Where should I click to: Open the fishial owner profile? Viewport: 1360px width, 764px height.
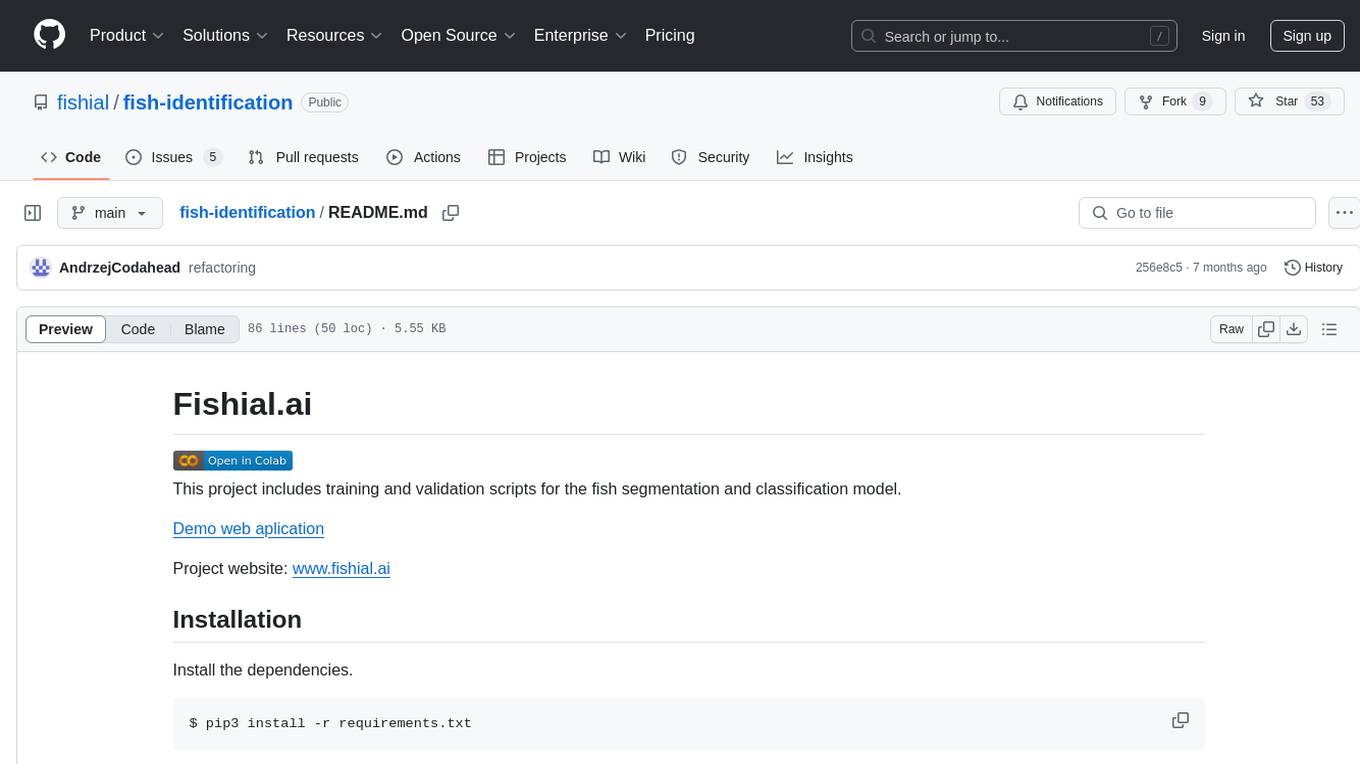(83, 102)
